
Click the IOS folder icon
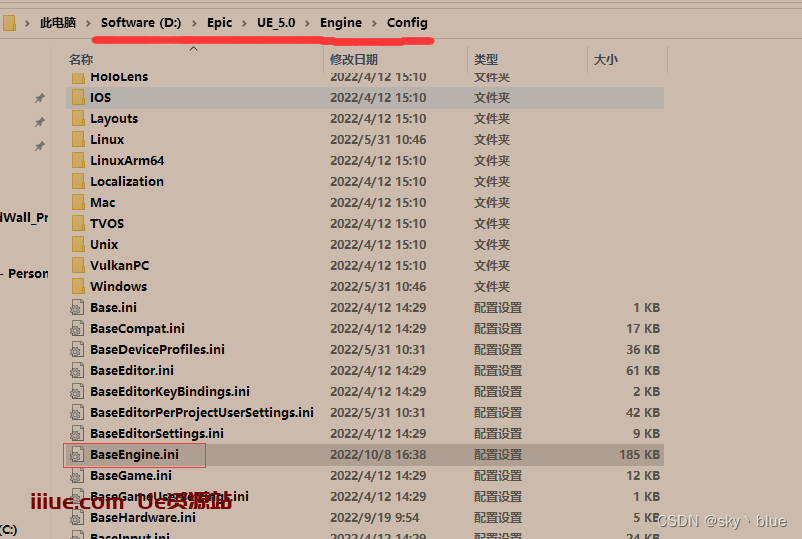click(x=78, y=98)
